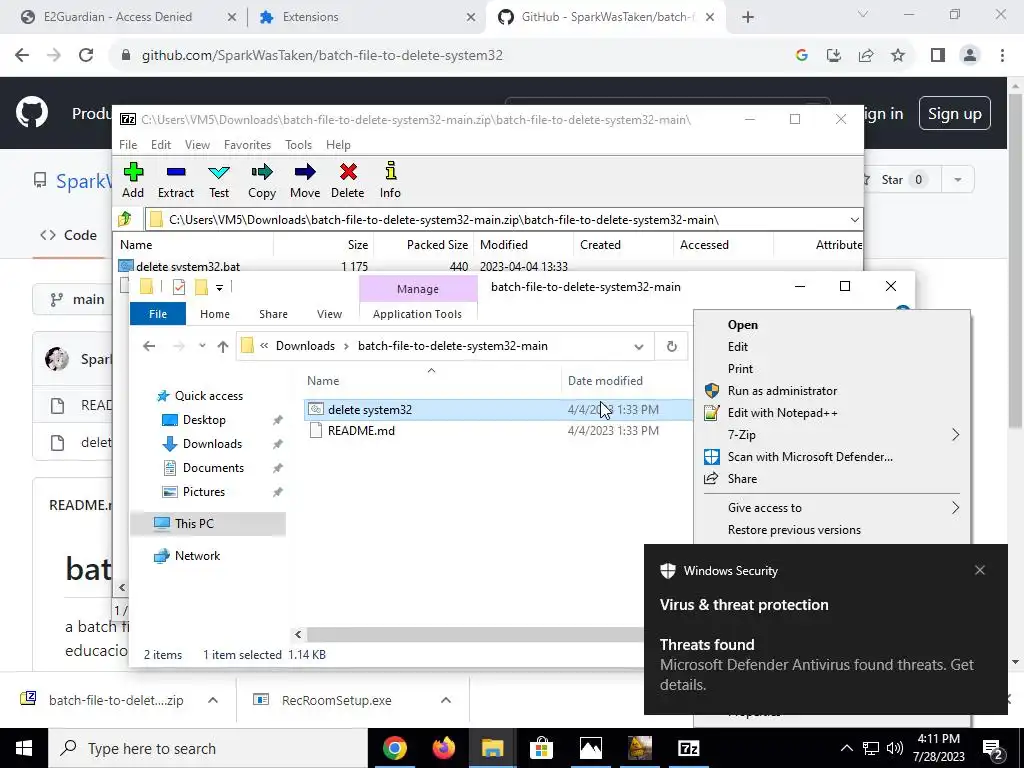Click the taskbar search box
The height and width of the screenshot is (768, 1024).
208,748
